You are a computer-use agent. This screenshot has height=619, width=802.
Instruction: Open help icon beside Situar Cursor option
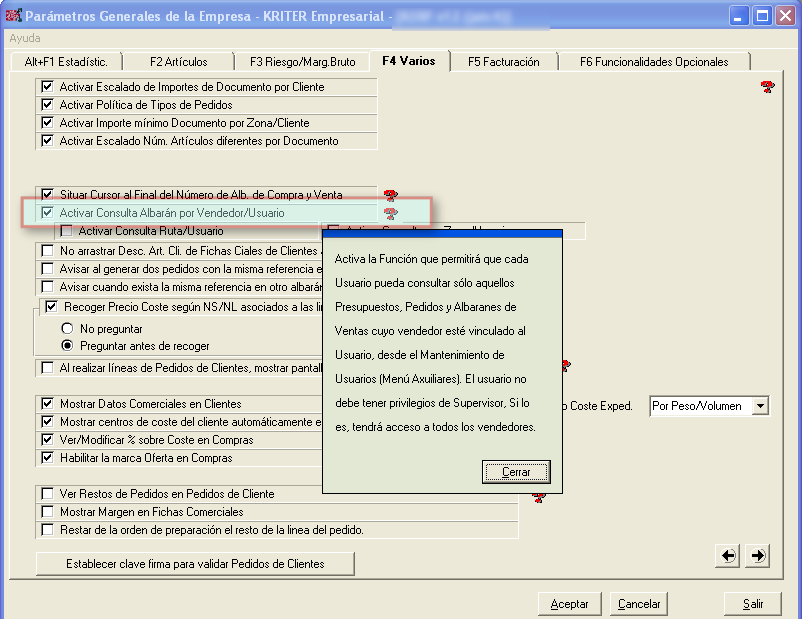point(390,195)
